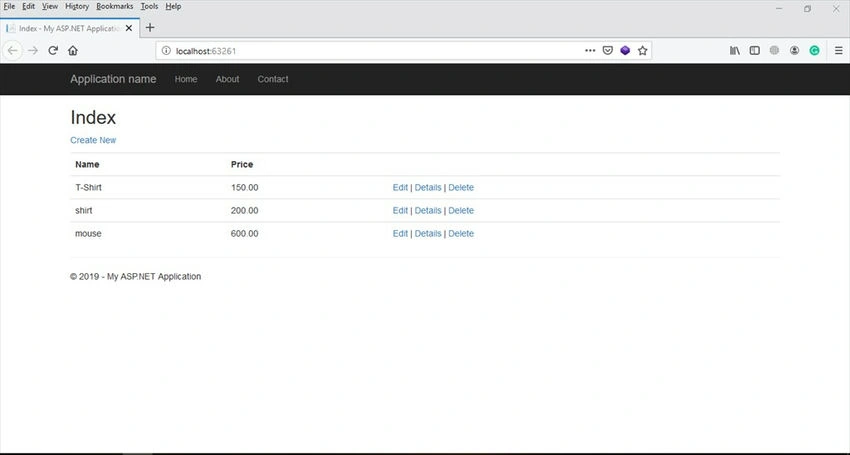Open page actions three-dots menu
The width and height of the screenshot is (850, 455).
(x=590, y=50)
